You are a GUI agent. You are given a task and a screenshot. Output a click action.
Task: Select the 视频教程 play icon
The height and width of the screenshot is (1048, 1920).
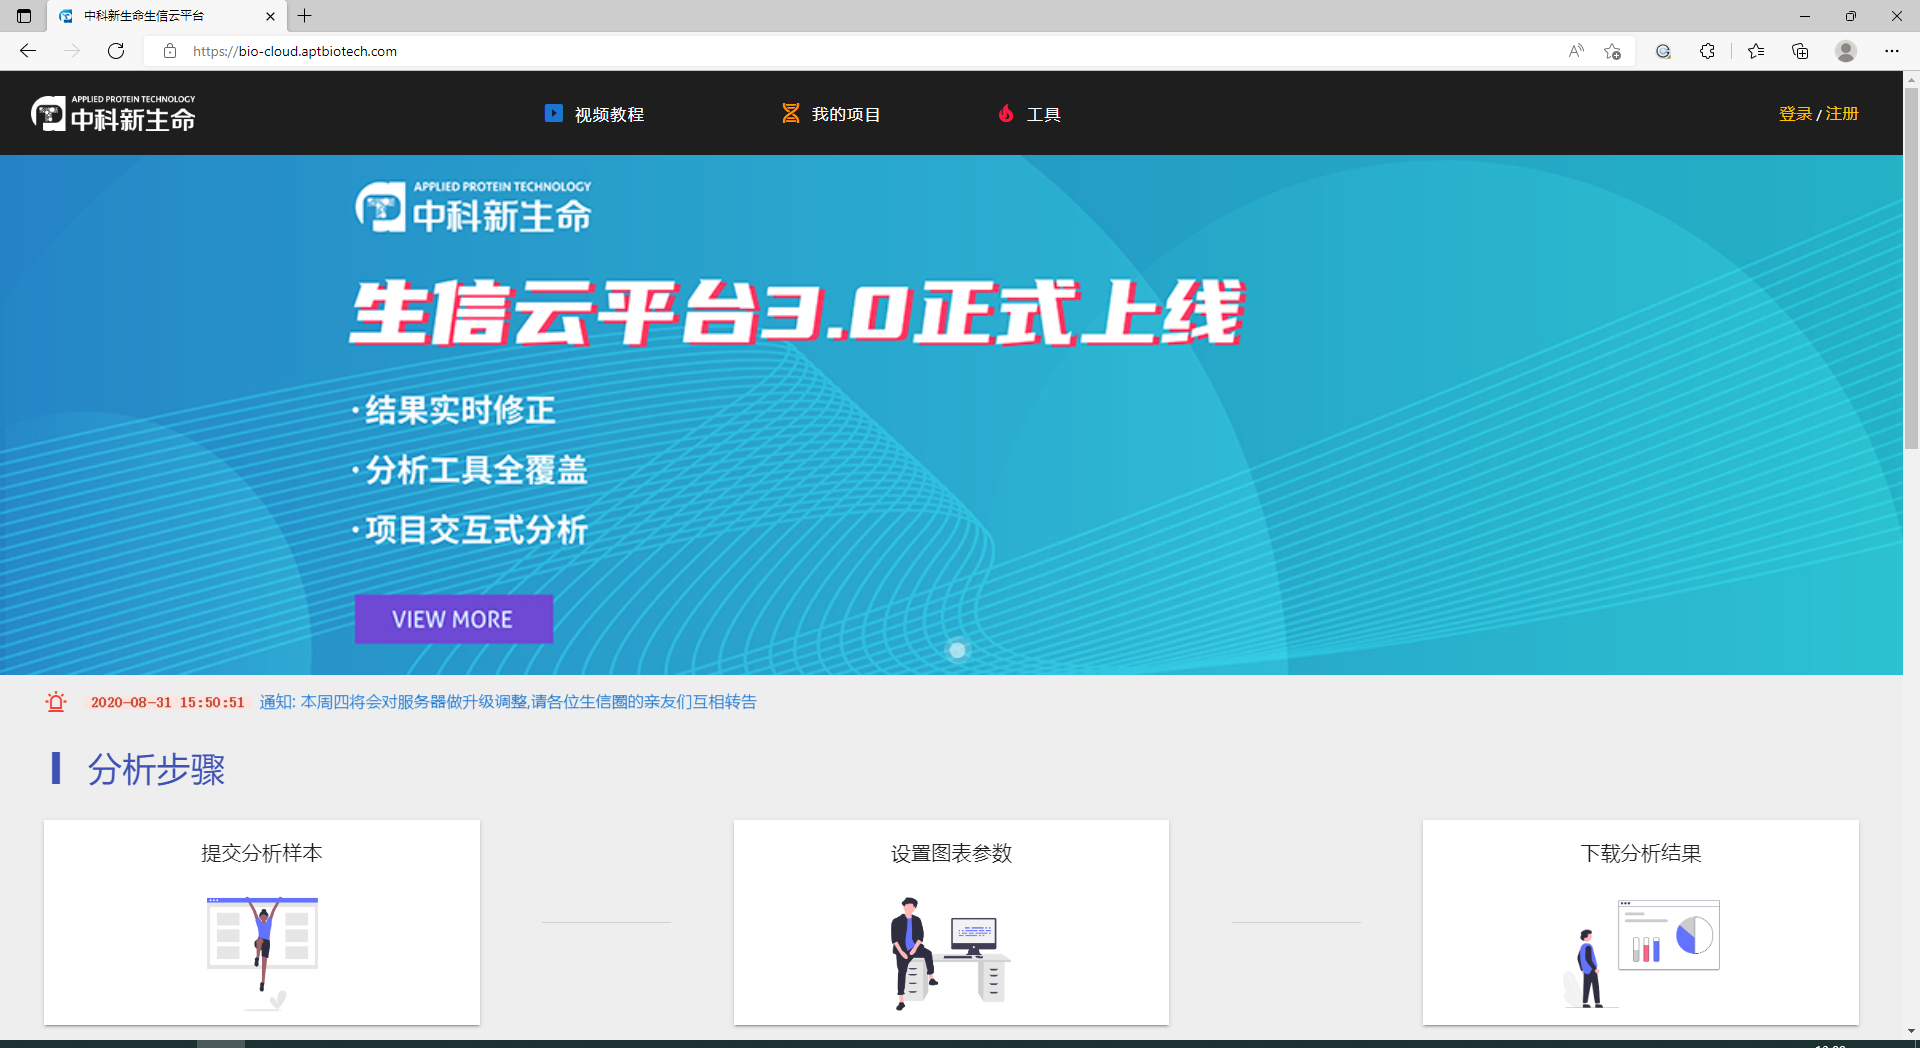tap(554, 113)
